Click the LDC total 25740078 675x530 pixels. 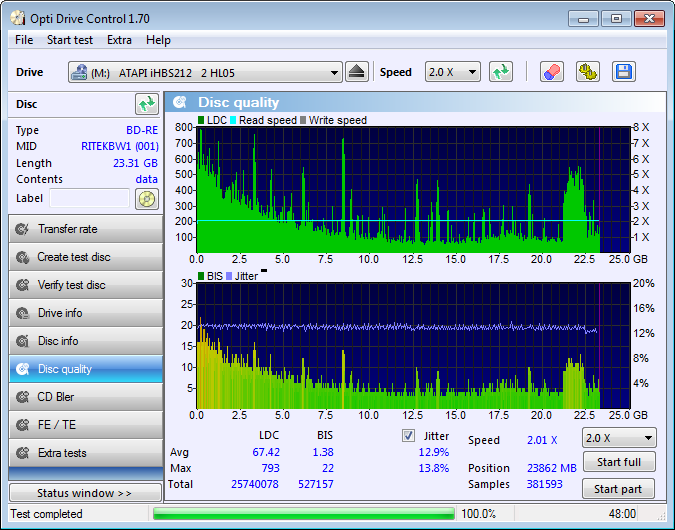point(255,484)
